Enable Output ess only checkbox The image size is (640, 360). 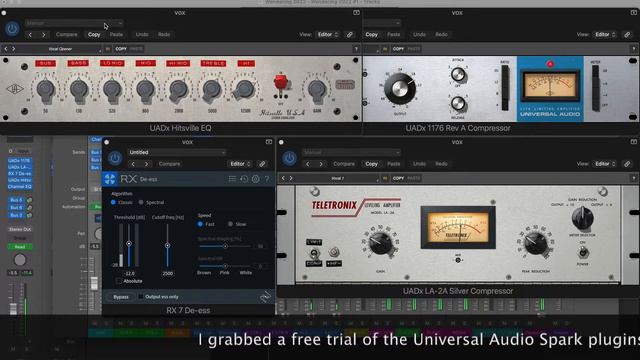pyautogui.click(x=141, y=297)
